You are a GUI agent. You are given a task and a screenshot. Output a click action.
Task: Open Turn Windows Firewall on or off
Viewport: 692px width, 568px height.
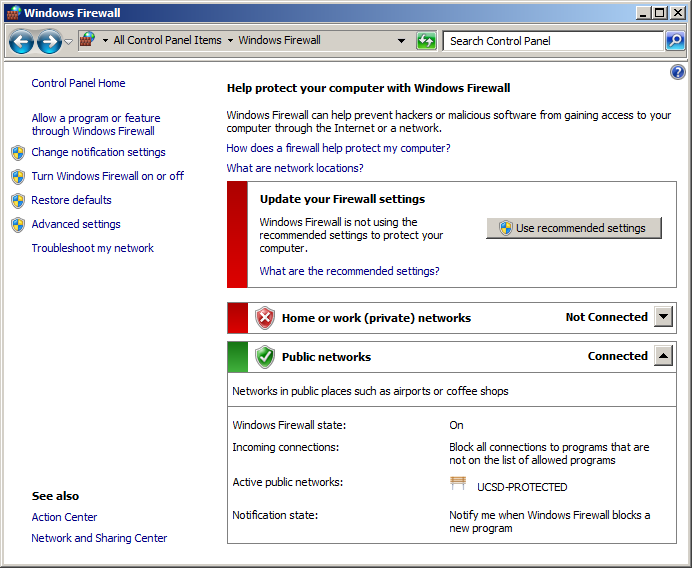[x=107, y=176]
